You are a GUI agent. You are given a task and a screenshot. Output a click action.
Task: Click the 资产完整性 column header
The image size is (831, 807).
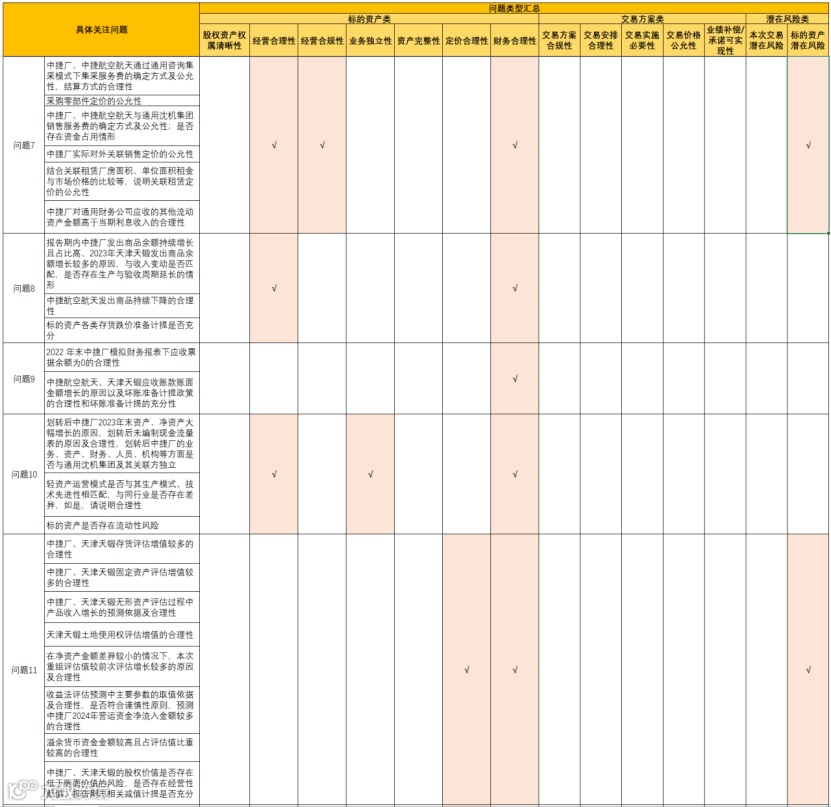coord(418,40)
